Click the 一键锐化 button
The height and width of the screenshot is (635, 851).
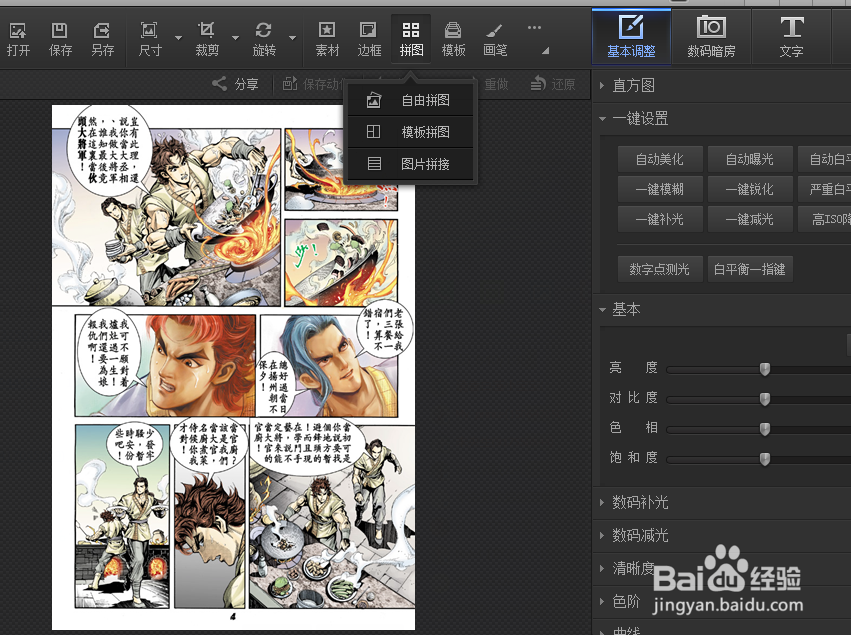pyautogui.click(x=750, y=189)
